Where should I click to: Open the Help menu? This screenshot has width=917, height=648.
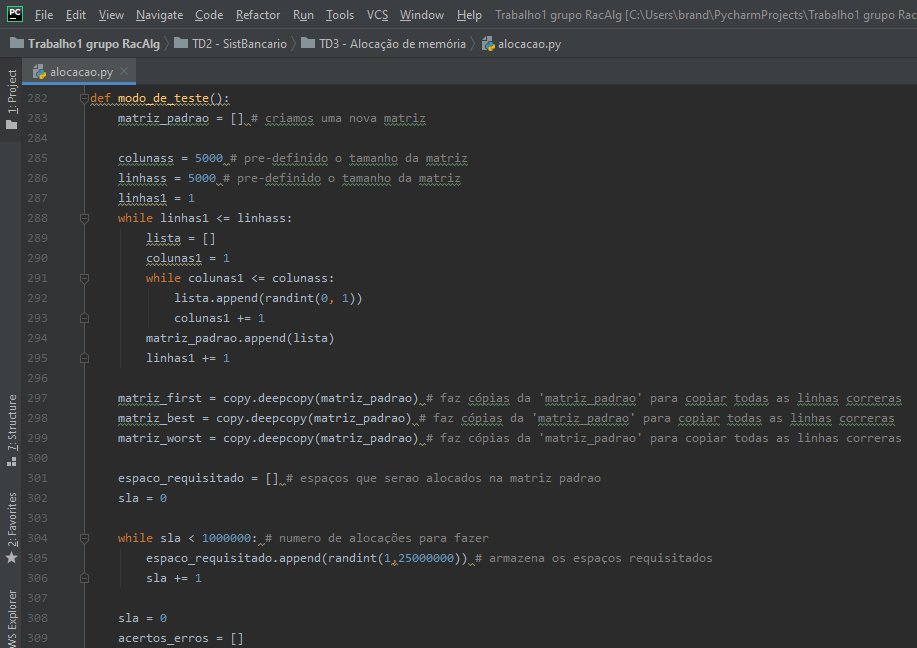[469, 15]
